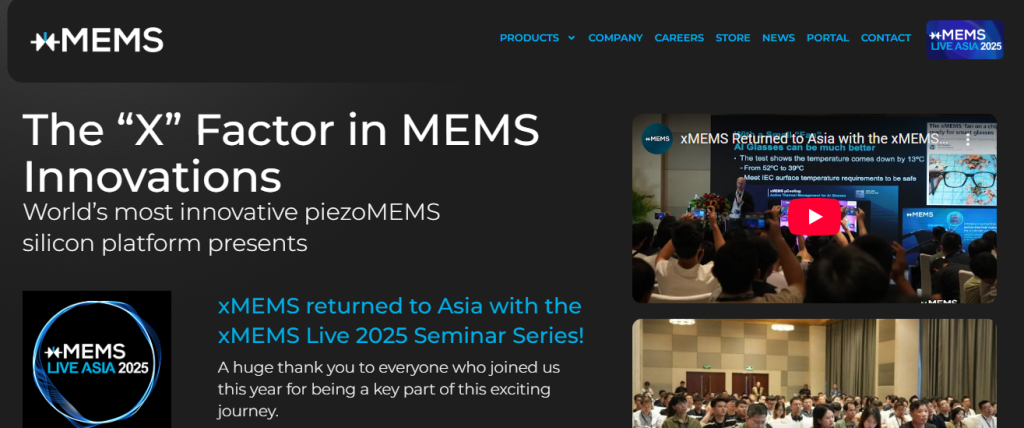
Task: Open the PORTAL link
Action: pyautogui.click(x=827, y=38)
